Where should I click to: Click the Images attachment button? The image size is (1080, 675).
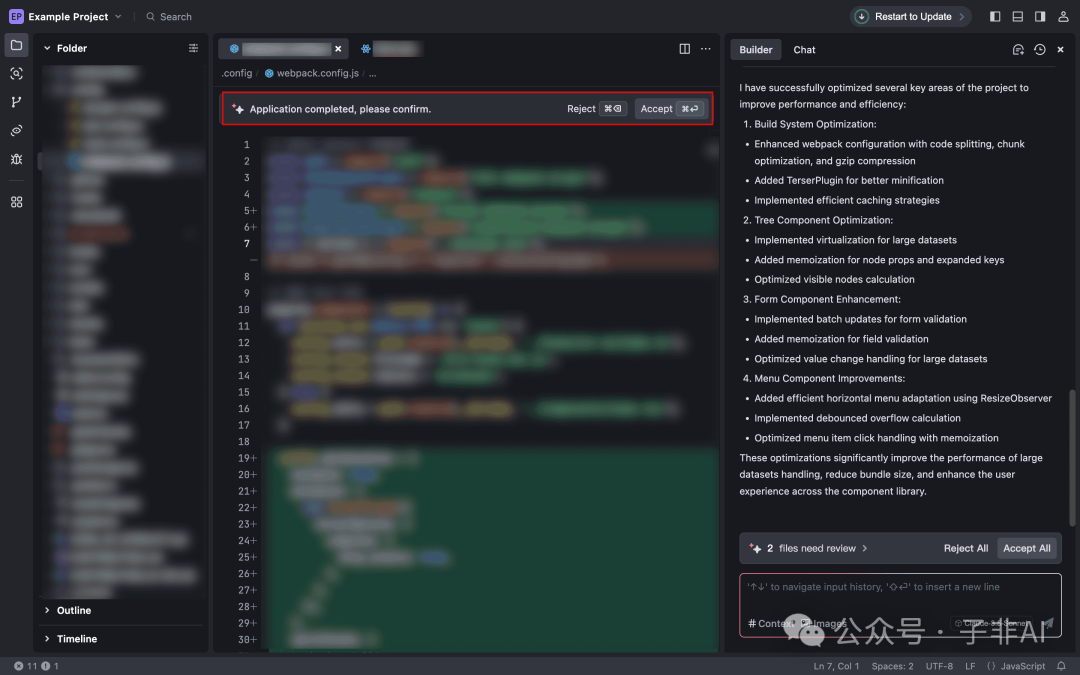click(824, 623)
